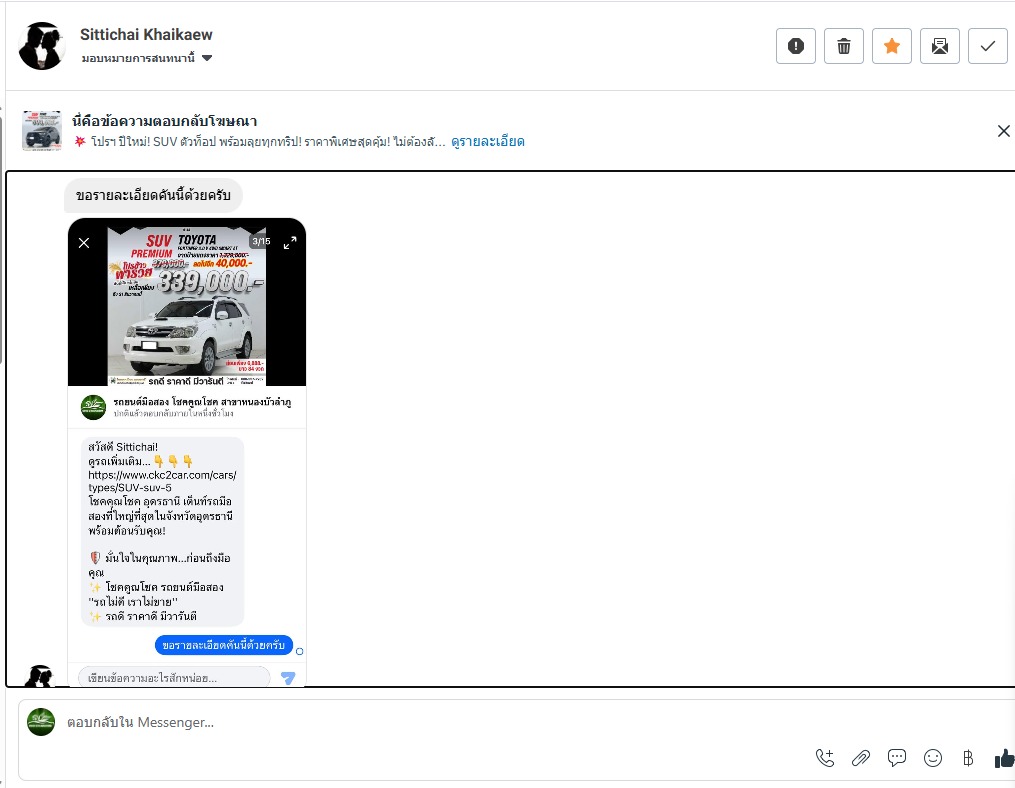Click the 3/15 image counter
This screenshot has width=1015, height=788.
261,241
